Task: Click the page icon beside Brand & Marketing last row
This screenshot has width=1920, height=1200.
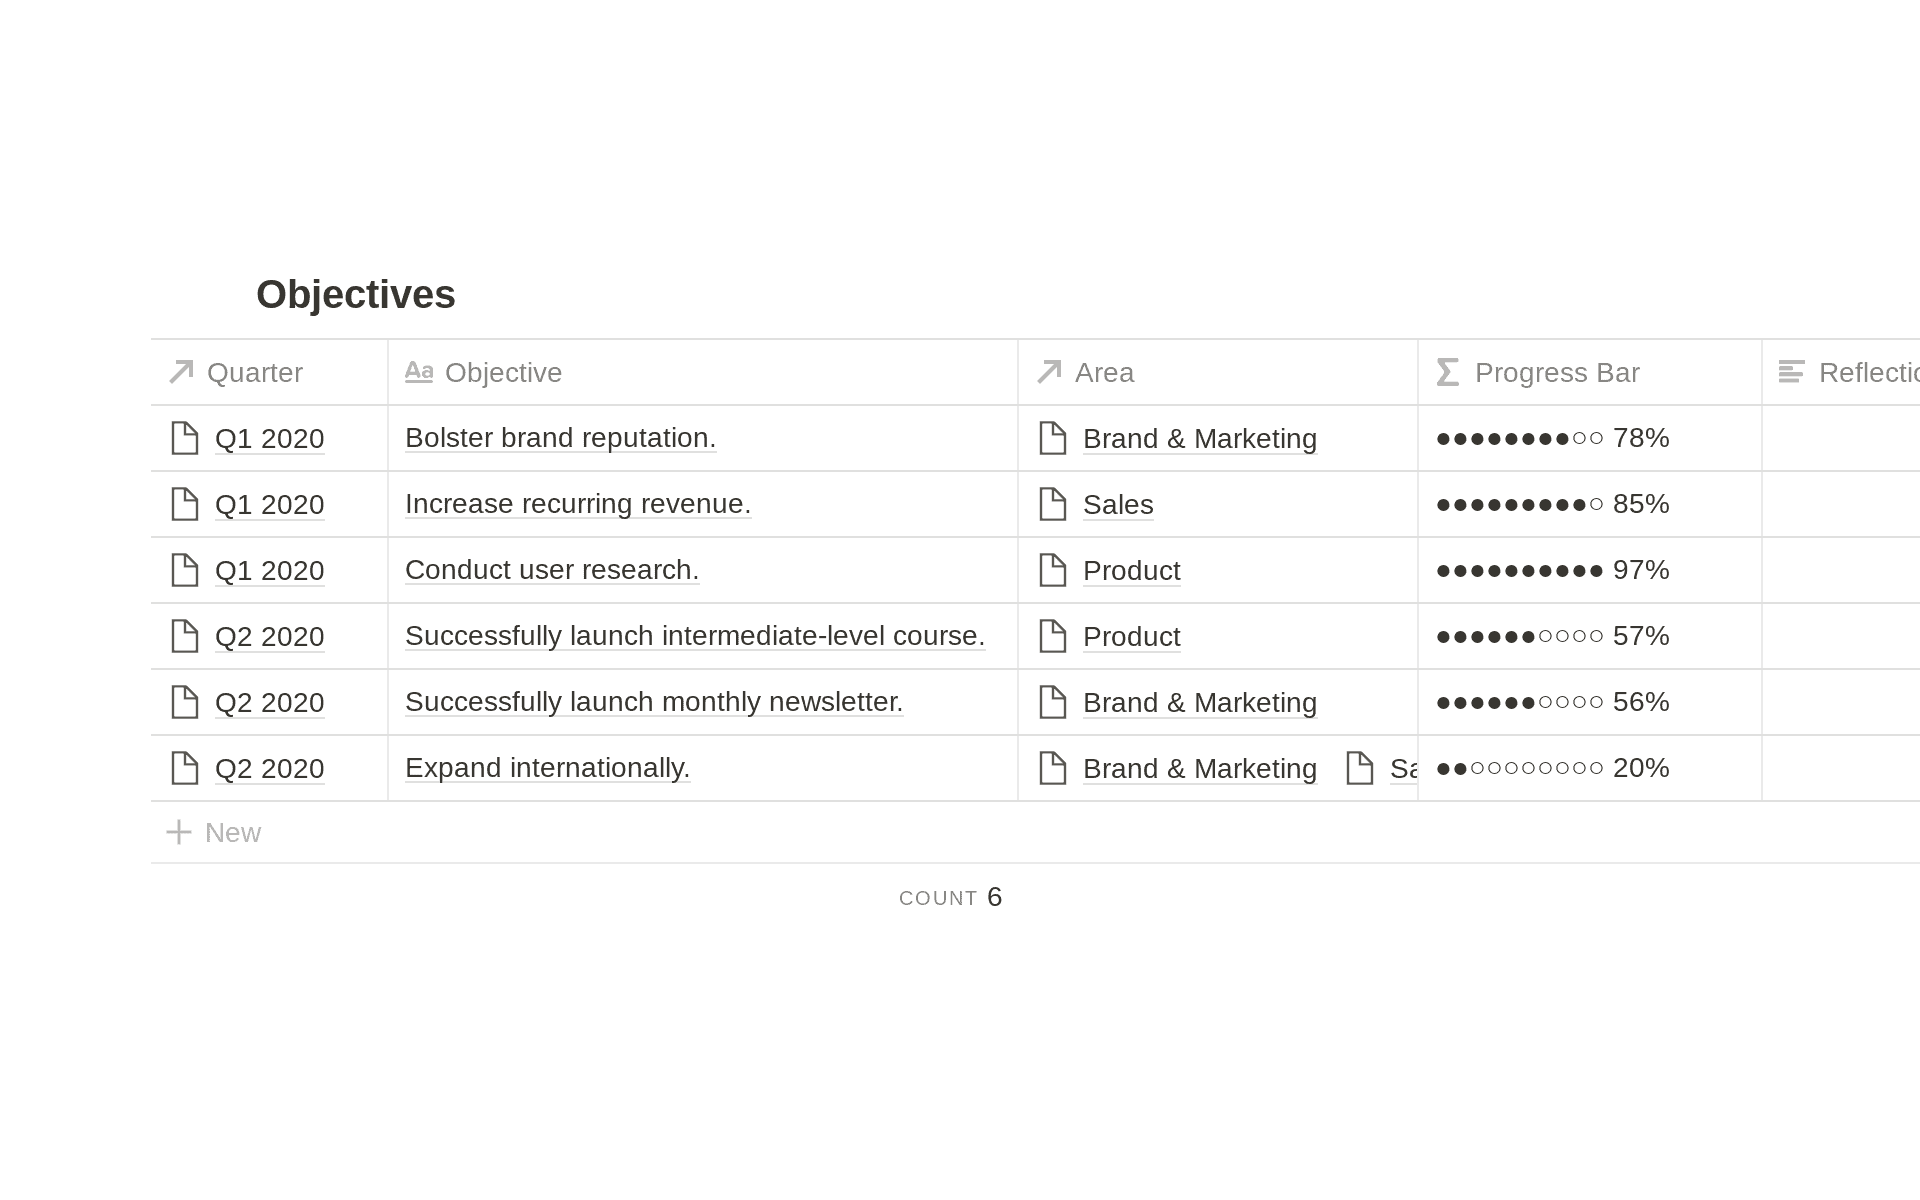Action: point(1053,768)
